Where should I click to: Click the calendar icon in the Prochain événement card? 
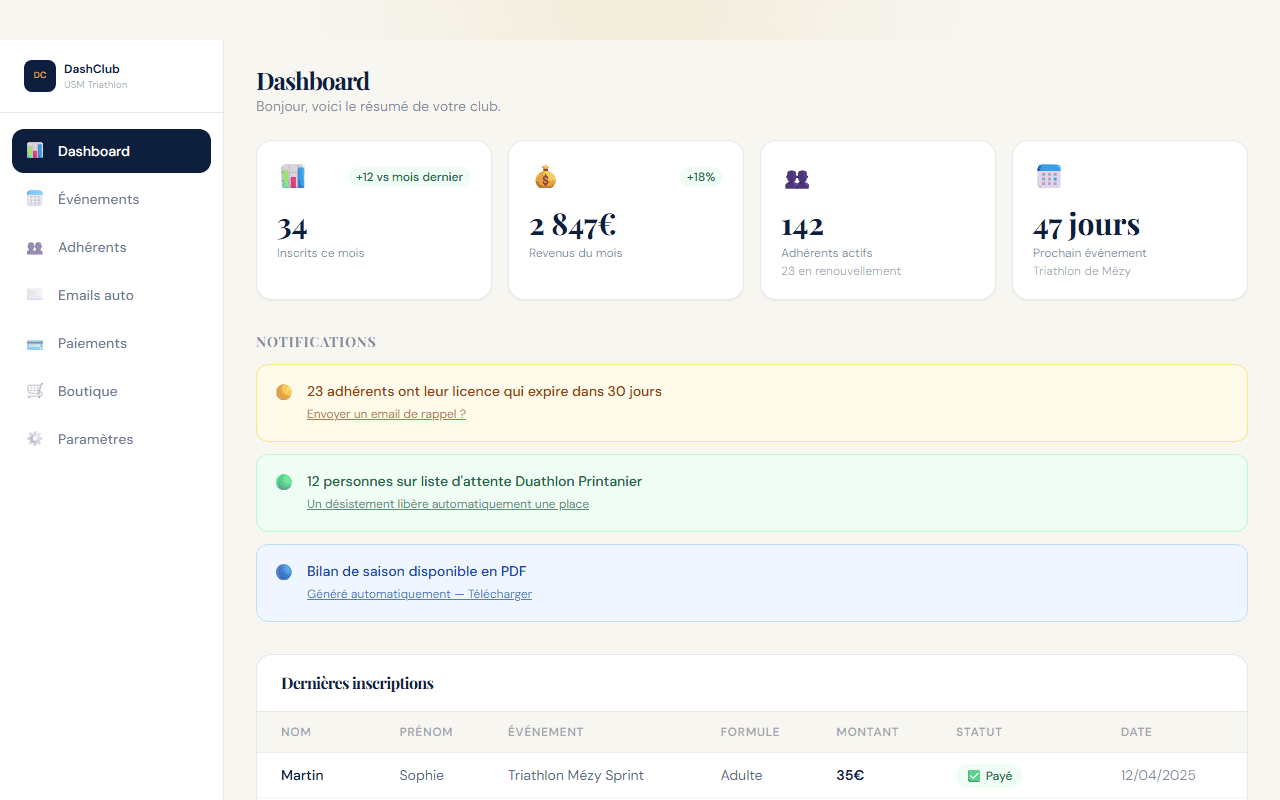pos(1049,177)
